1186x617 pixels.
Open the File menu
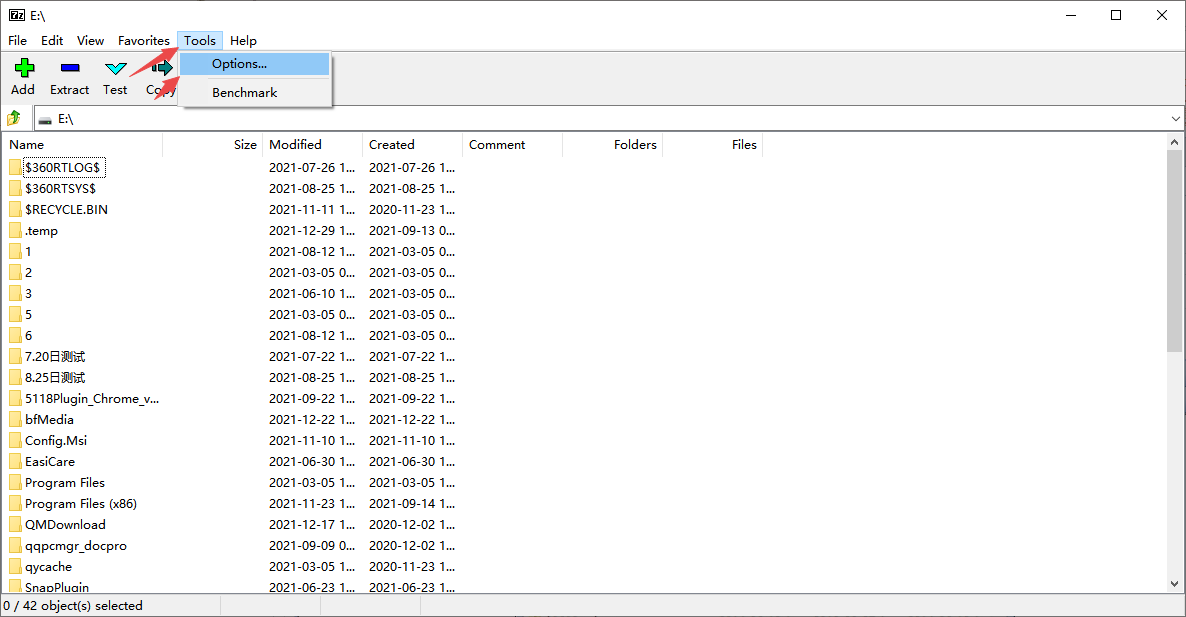point(17,40)
